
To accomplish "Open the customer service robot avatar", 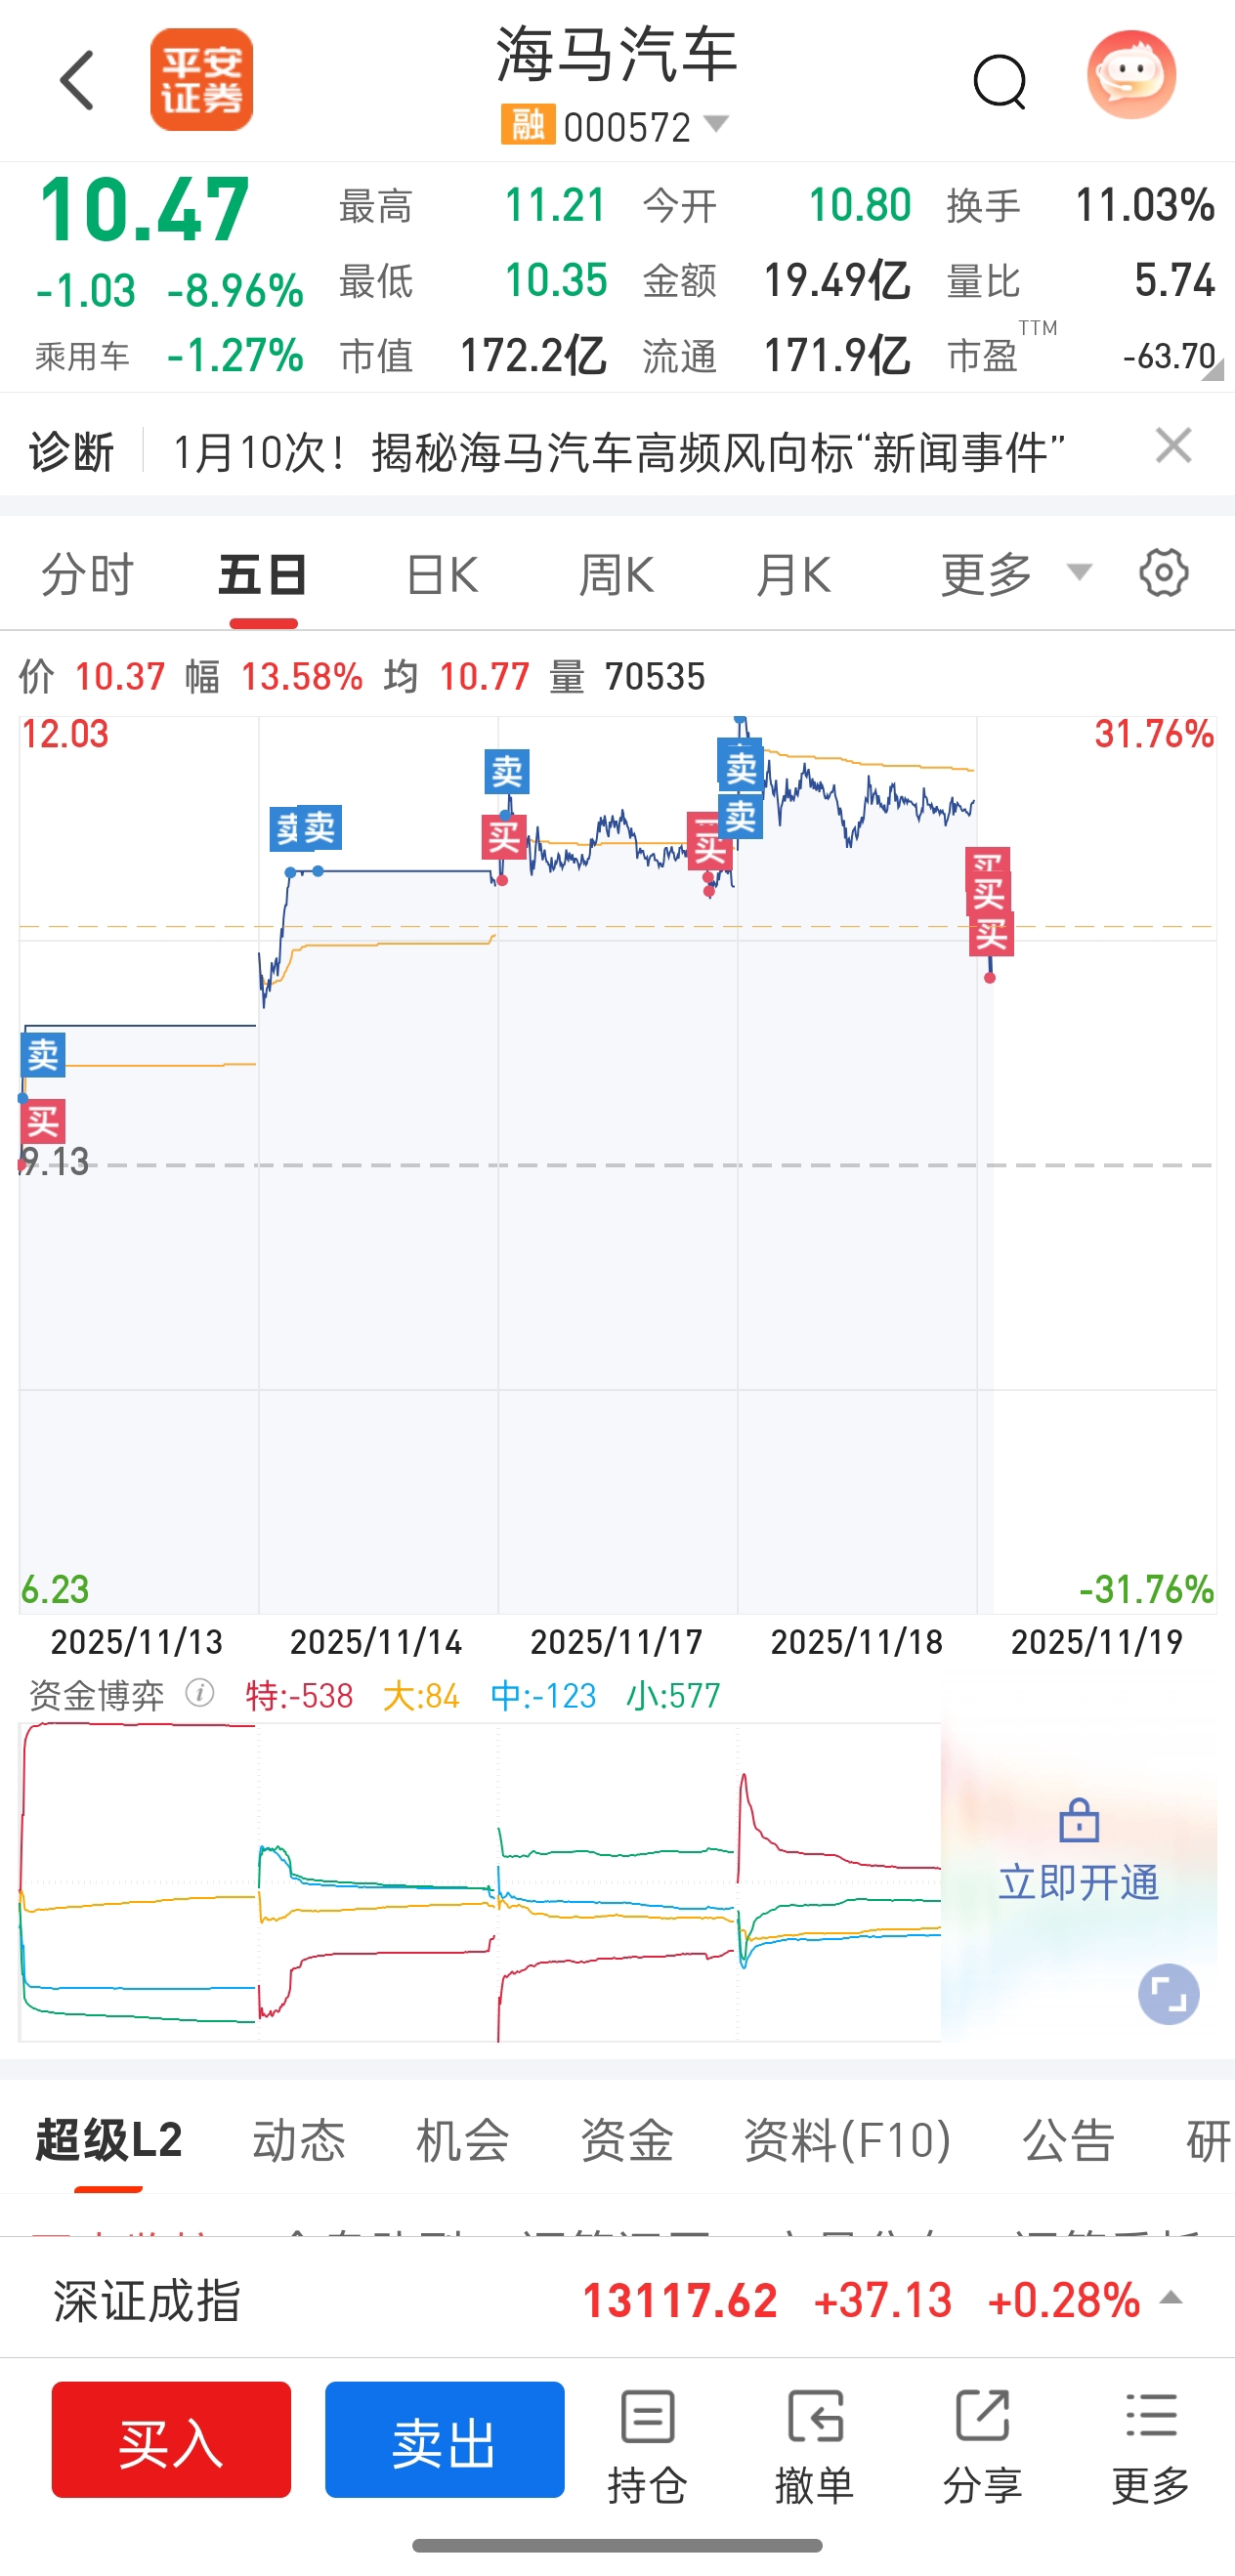I will (1131, 76).
